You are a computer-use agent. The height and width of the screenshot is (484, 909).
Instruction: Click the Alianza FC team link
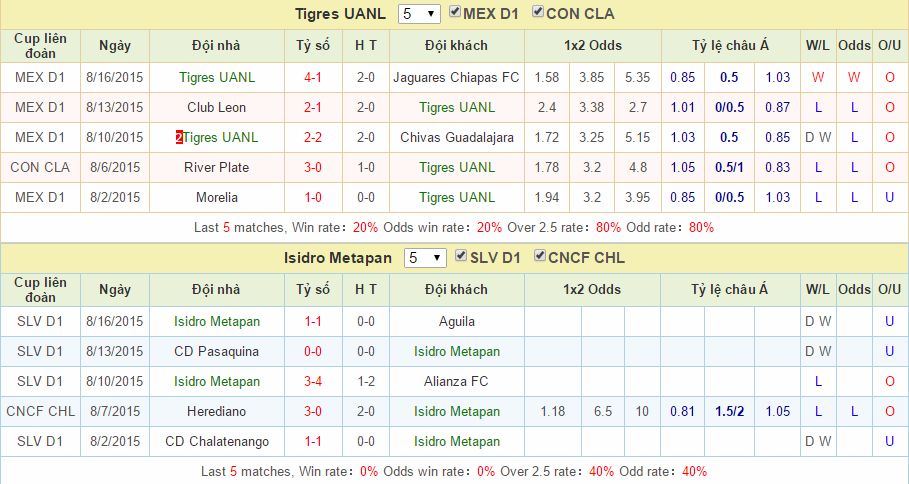[456, 381]
